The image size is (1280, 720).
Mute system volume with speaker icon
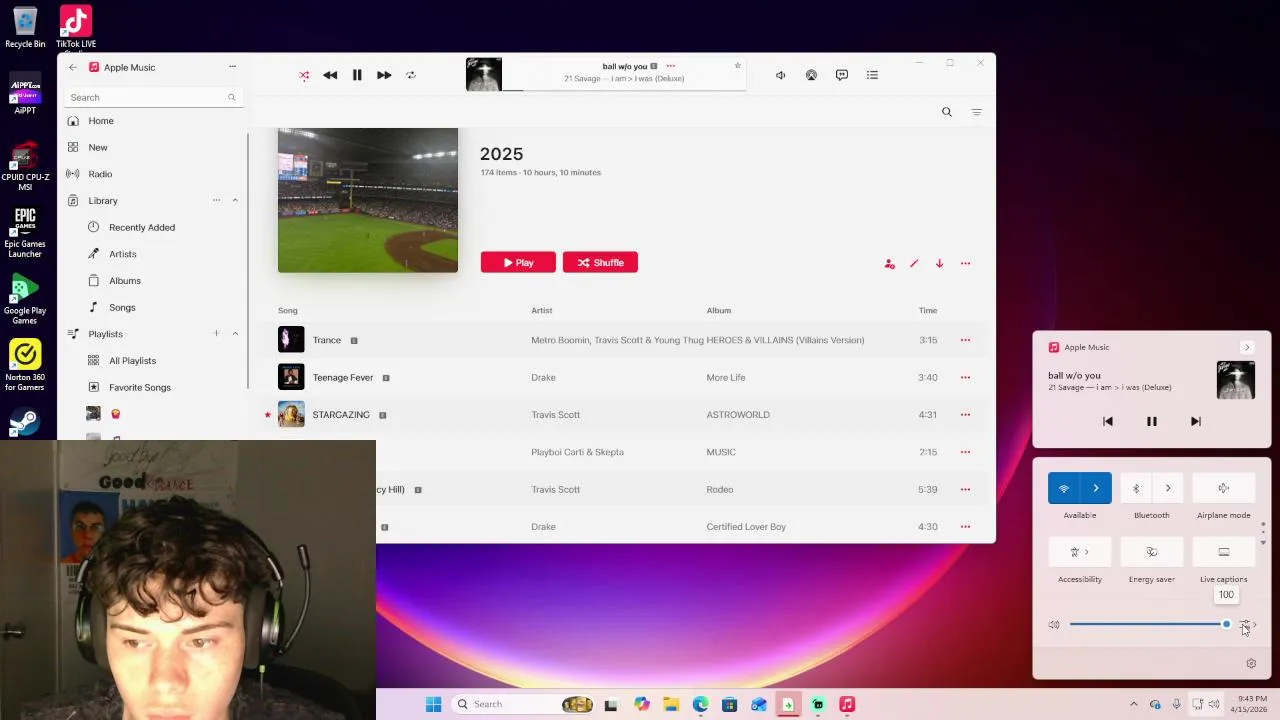(1054, 625)
